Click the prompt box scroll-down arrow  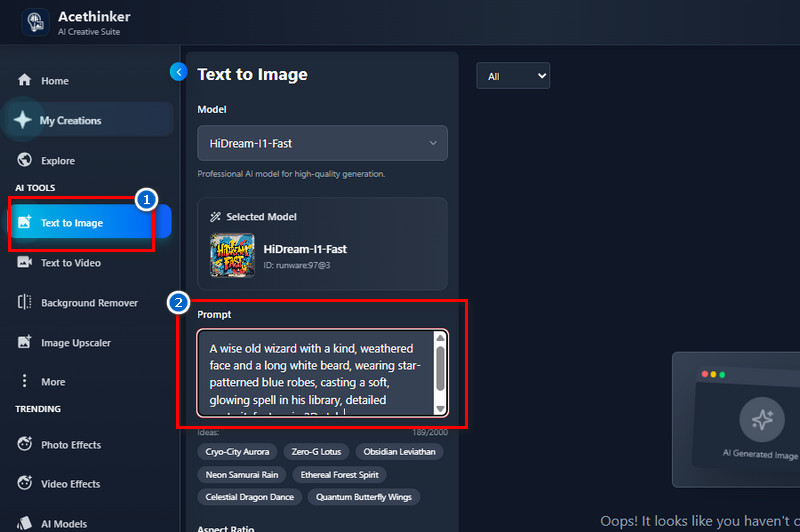pos(440,409)
